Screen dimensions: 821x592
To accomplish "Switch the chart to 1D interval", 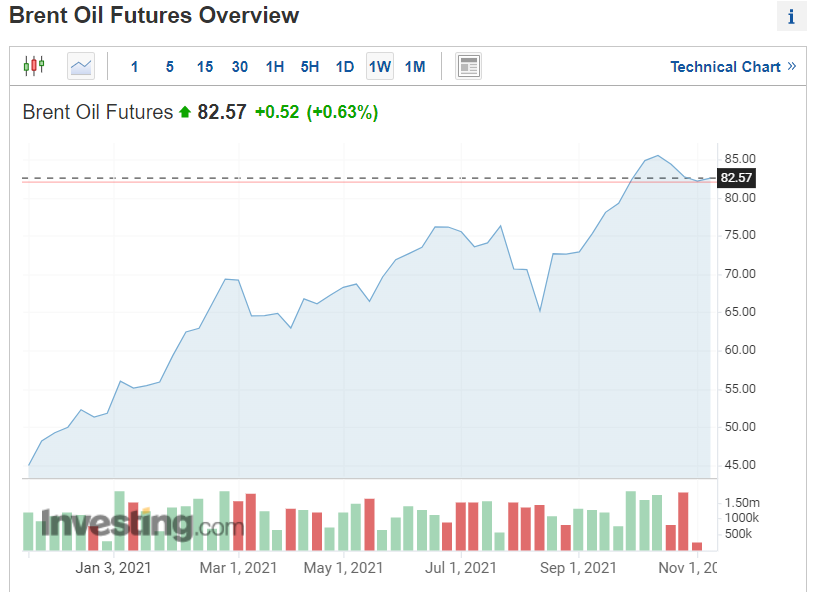I will [345, 67].
